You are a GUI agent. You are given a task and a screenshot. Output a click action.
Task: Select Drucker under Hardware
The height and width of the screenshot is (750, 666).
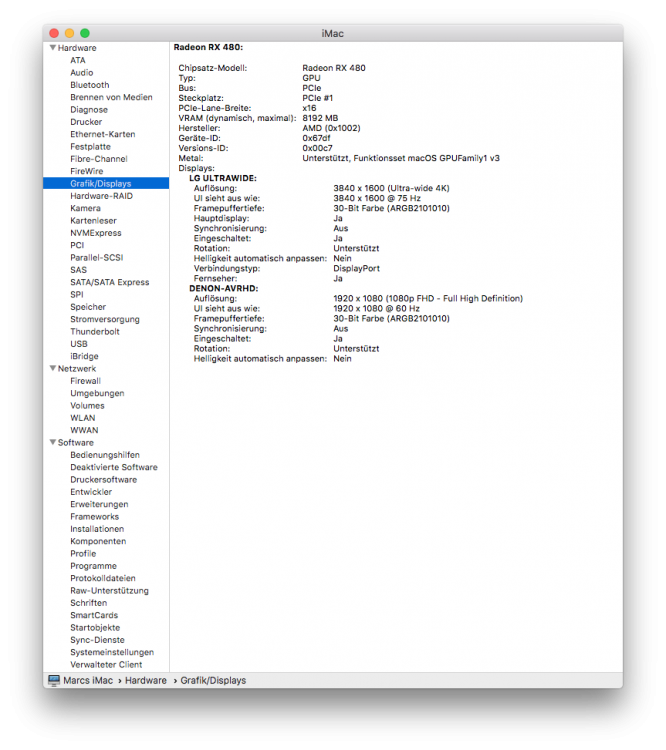coord(86,122)
